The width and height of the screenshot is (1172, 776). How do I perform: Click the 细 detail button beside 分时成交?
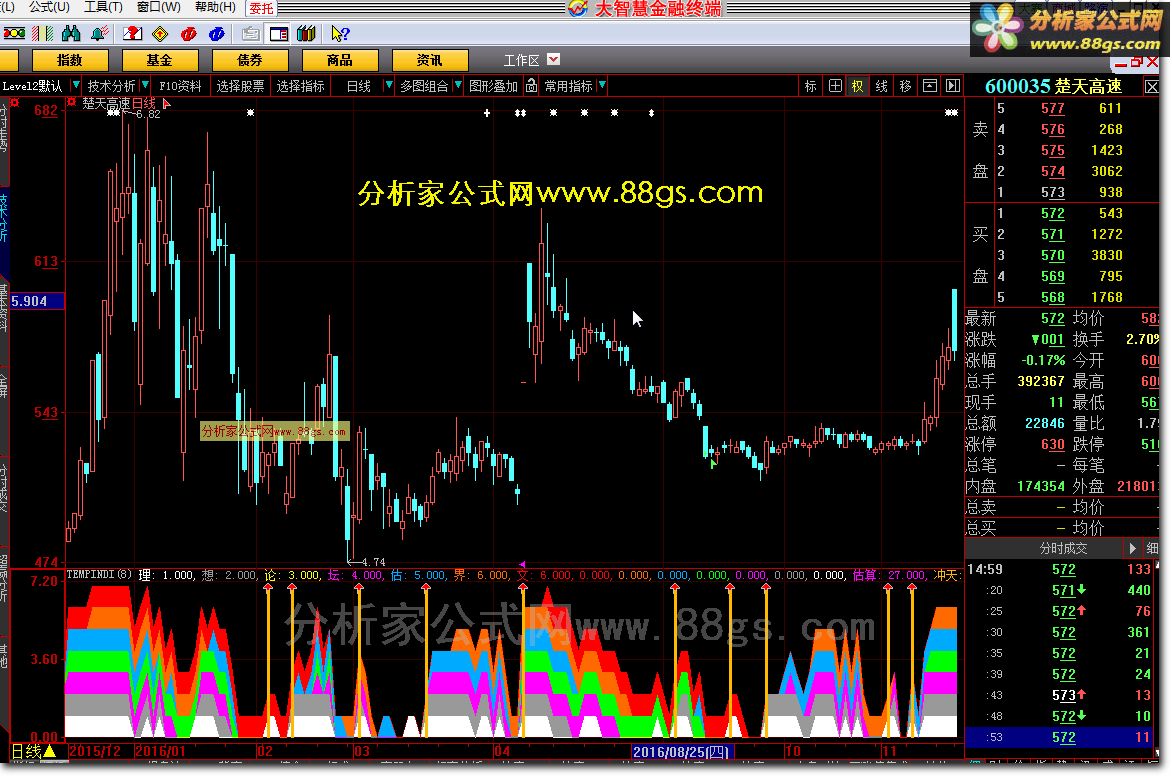tap(1153, 548)
